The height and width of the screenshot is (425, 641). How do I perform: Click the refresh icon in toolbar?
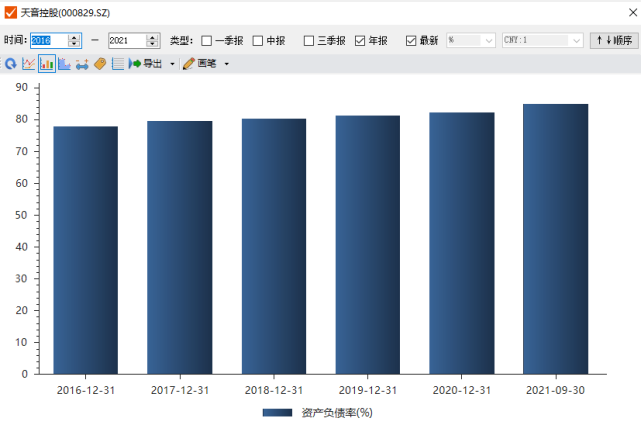coord(11,64)
